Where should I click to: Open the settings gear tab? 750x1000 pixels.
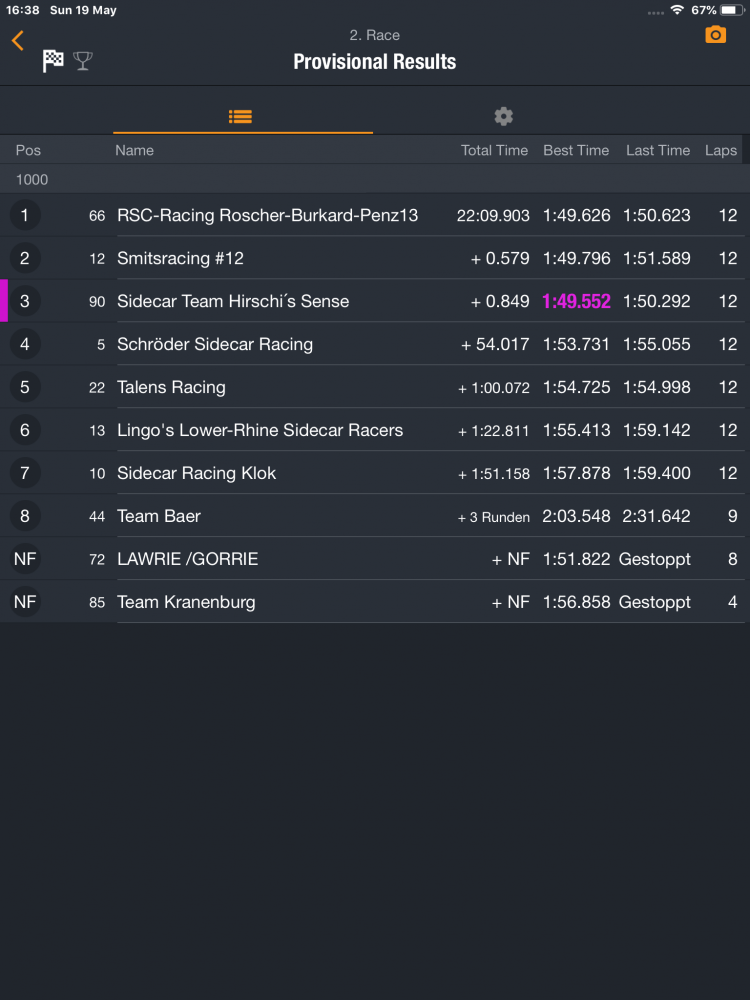[503, 116]
